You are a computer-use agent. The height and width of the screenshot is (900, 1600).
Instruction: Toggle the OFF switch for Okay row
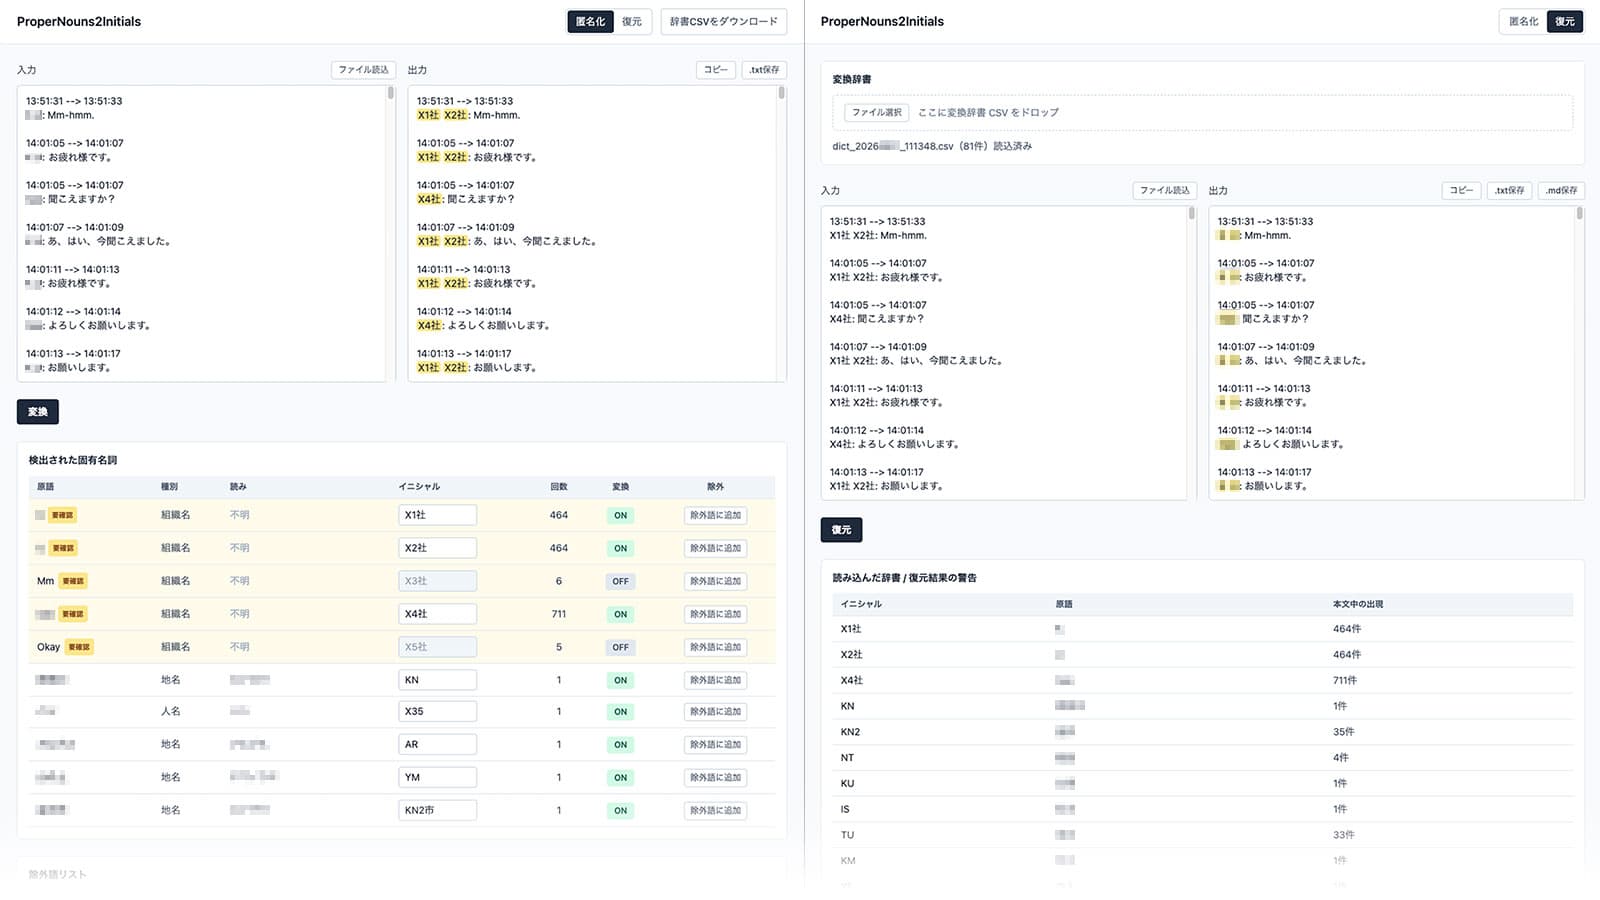tap(620, 647)
